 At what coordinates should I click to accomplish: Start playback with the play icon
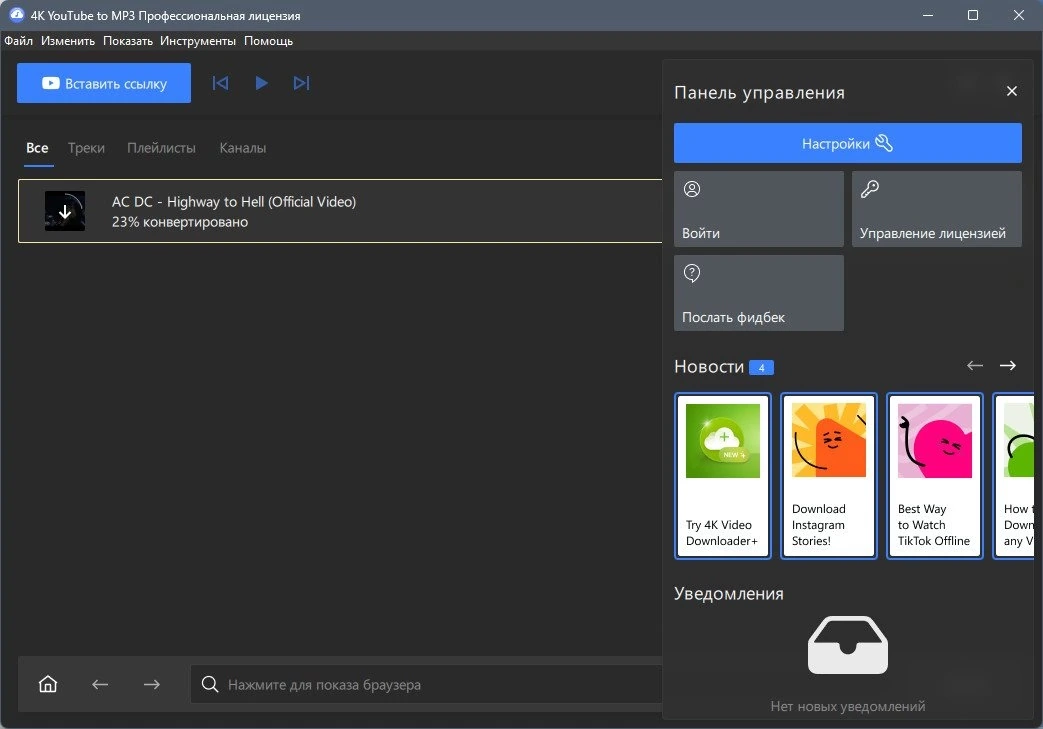pos(261,83)
